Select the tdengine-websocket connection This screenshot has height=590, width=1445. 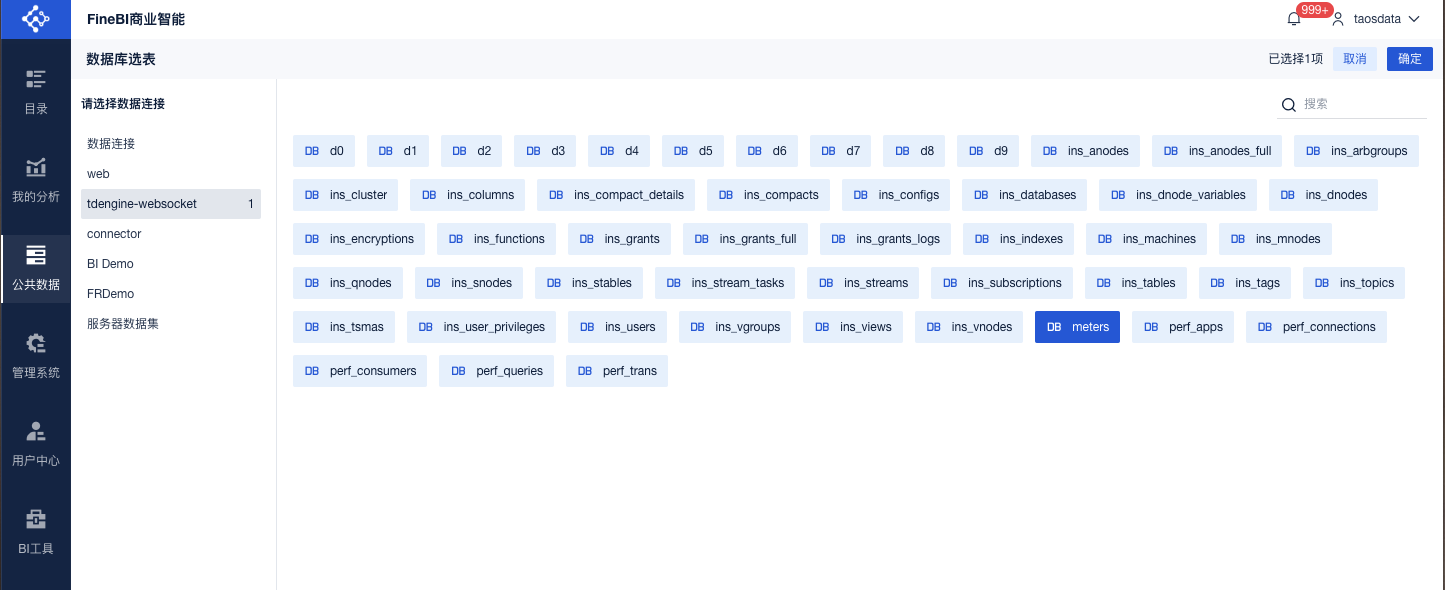(x=170, y=204)
